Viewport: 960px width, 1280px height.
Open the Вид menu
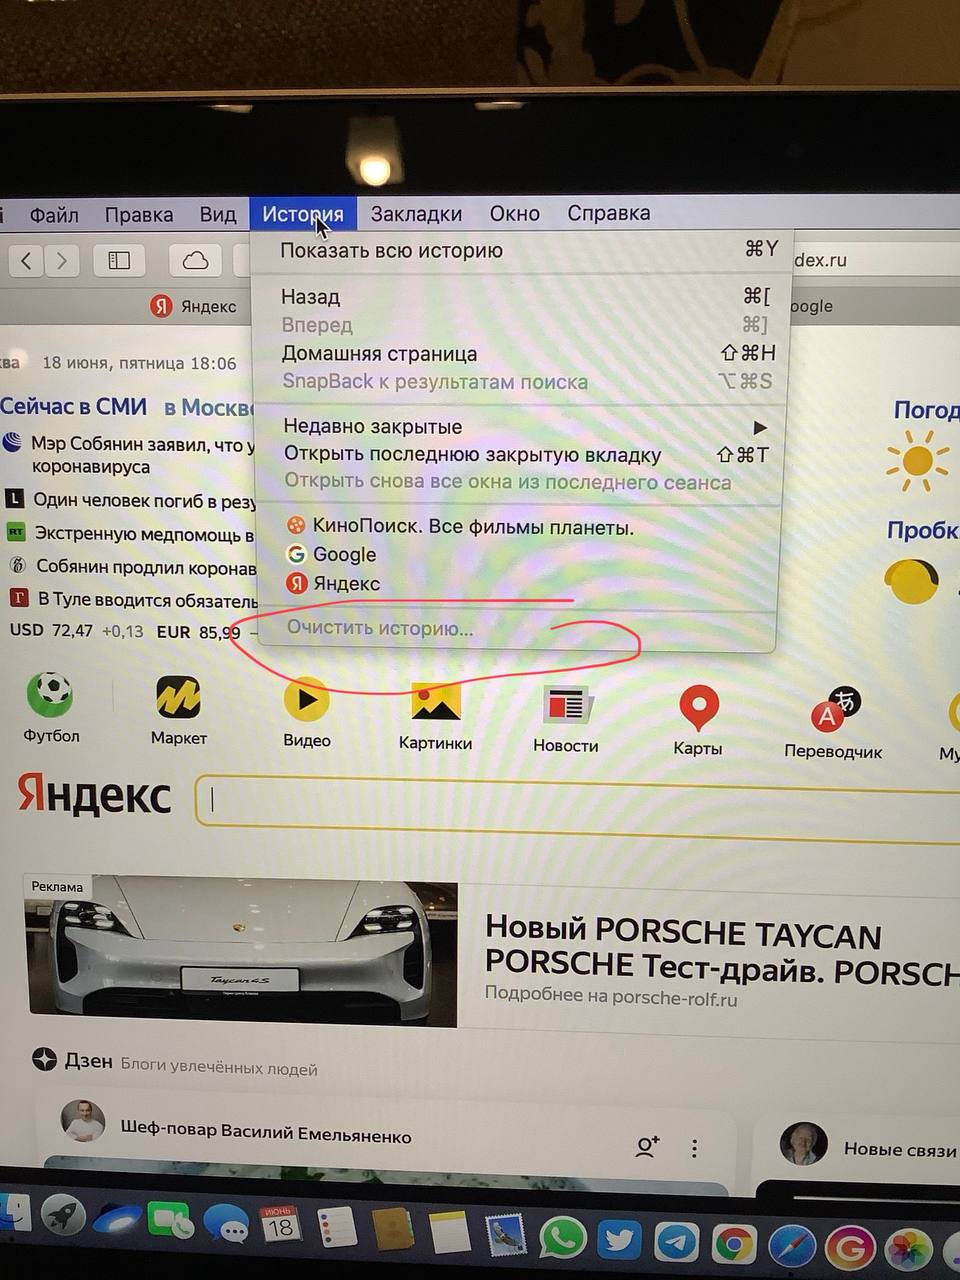pos(218,215)
